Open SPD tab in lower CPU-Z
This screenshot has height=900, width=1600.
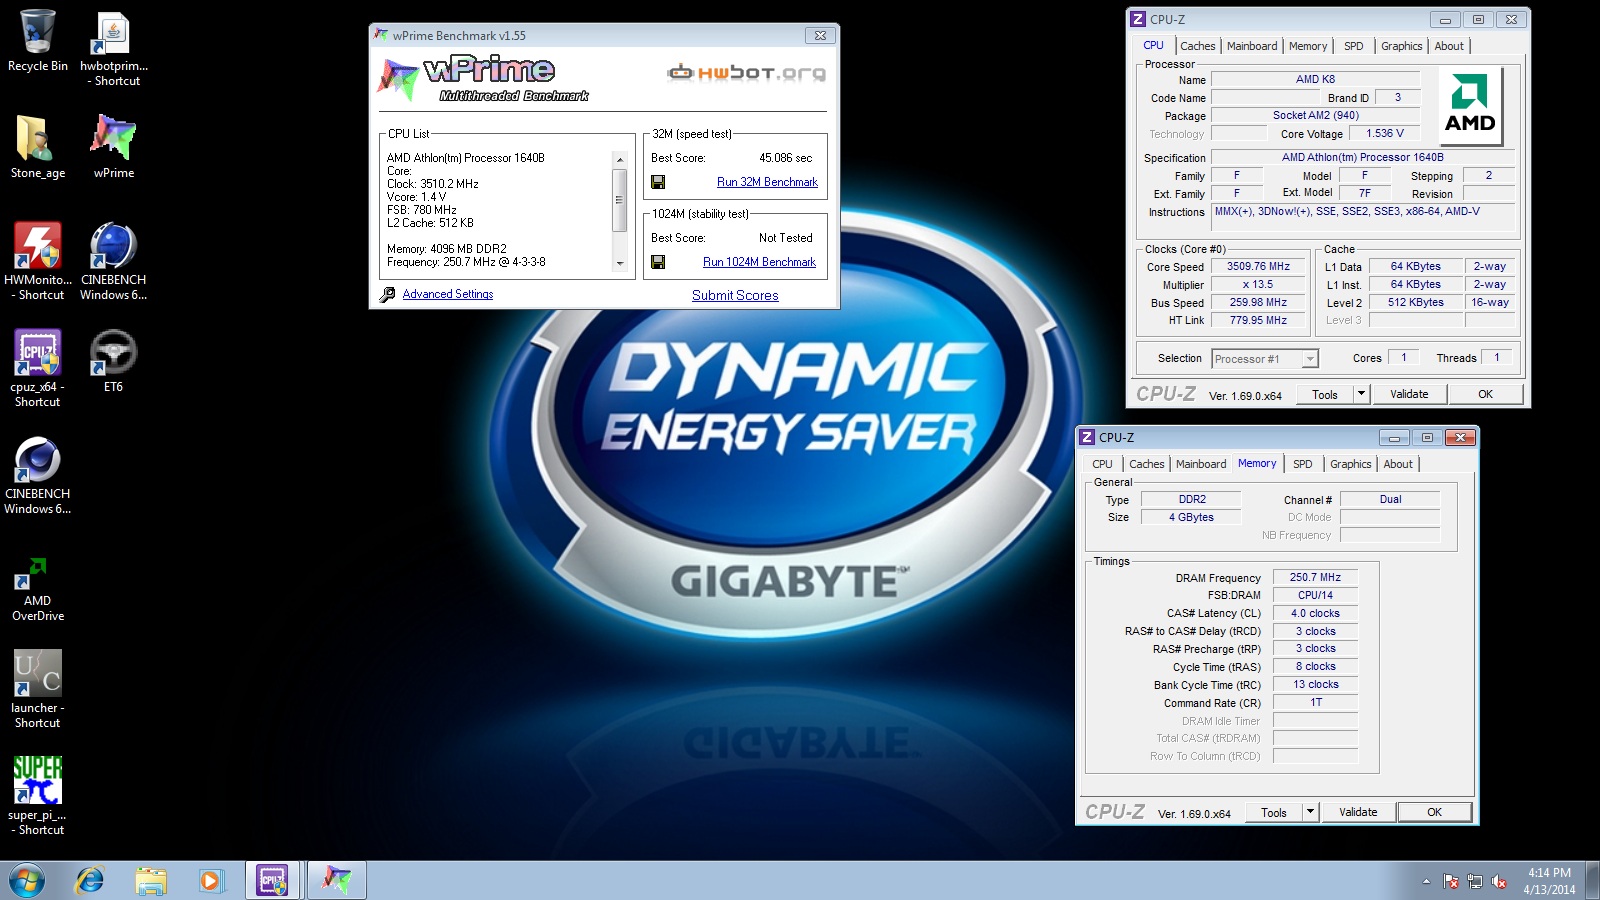[1303, 464]
